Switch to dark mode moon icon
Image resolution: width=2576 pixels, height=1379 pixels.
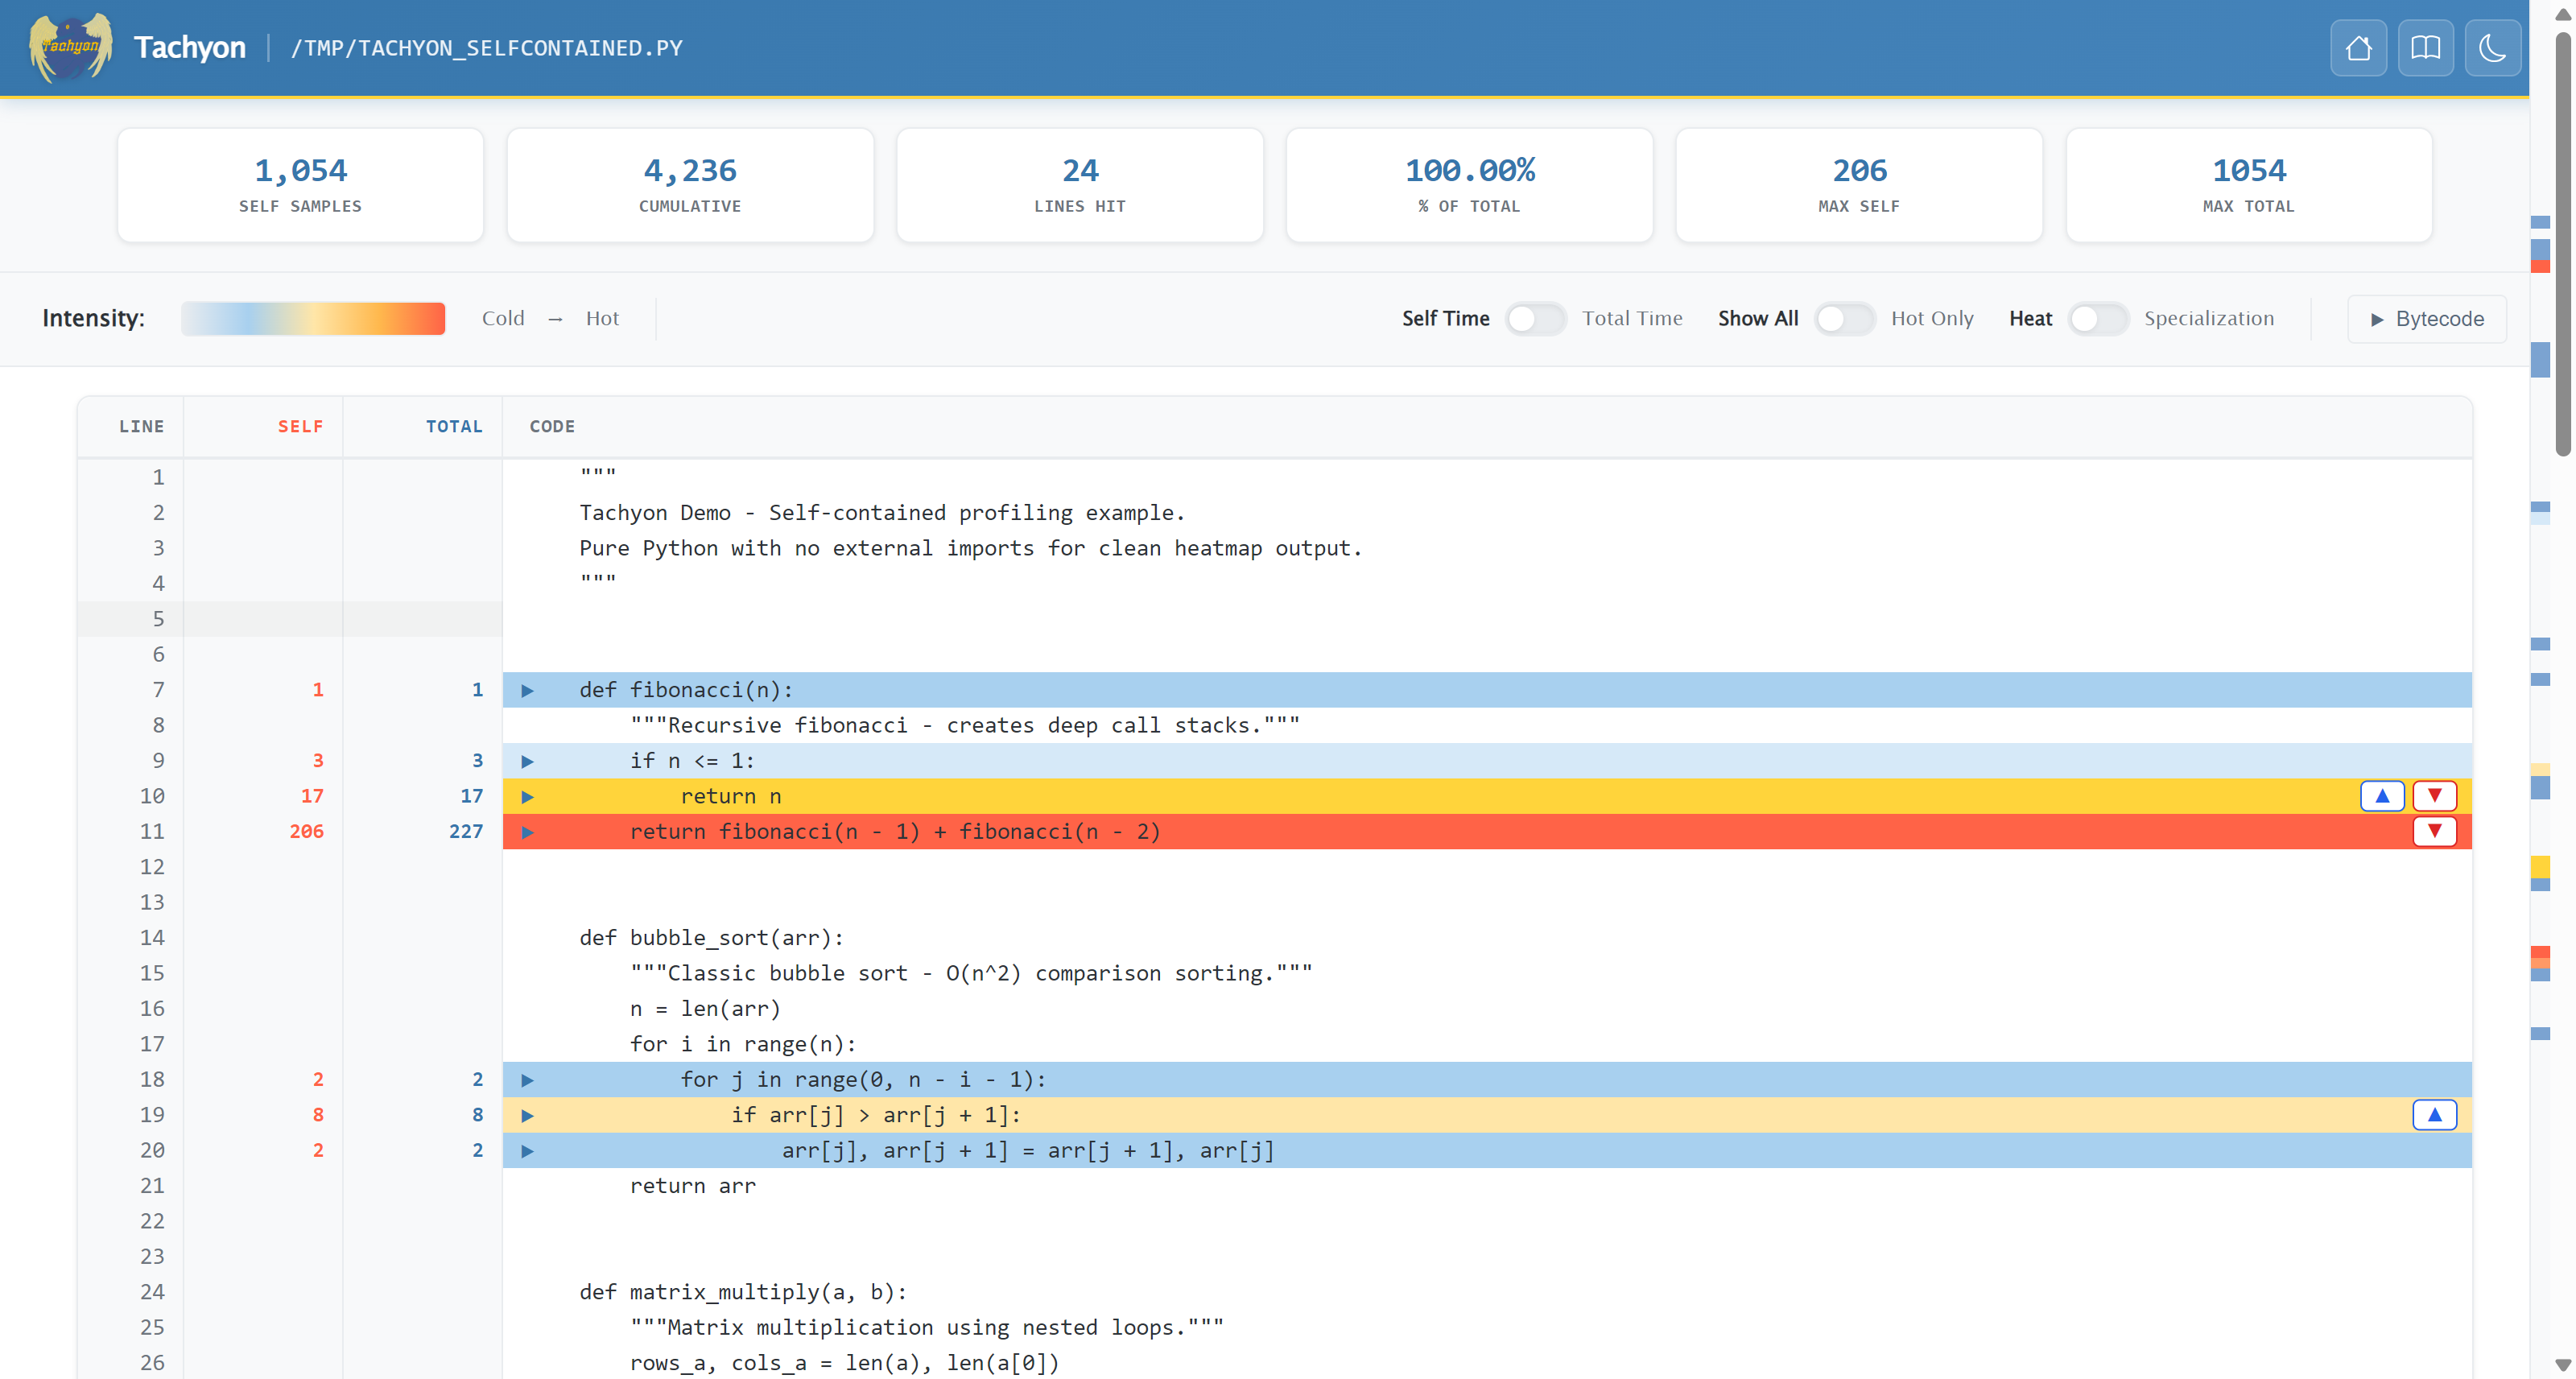point(2492,47)
